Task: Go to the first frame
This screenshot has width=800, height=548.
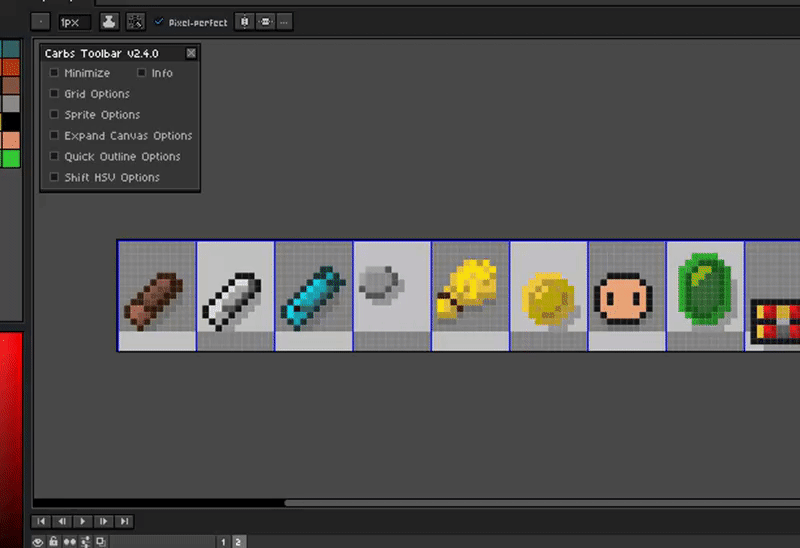Action: tap(41, 521)
